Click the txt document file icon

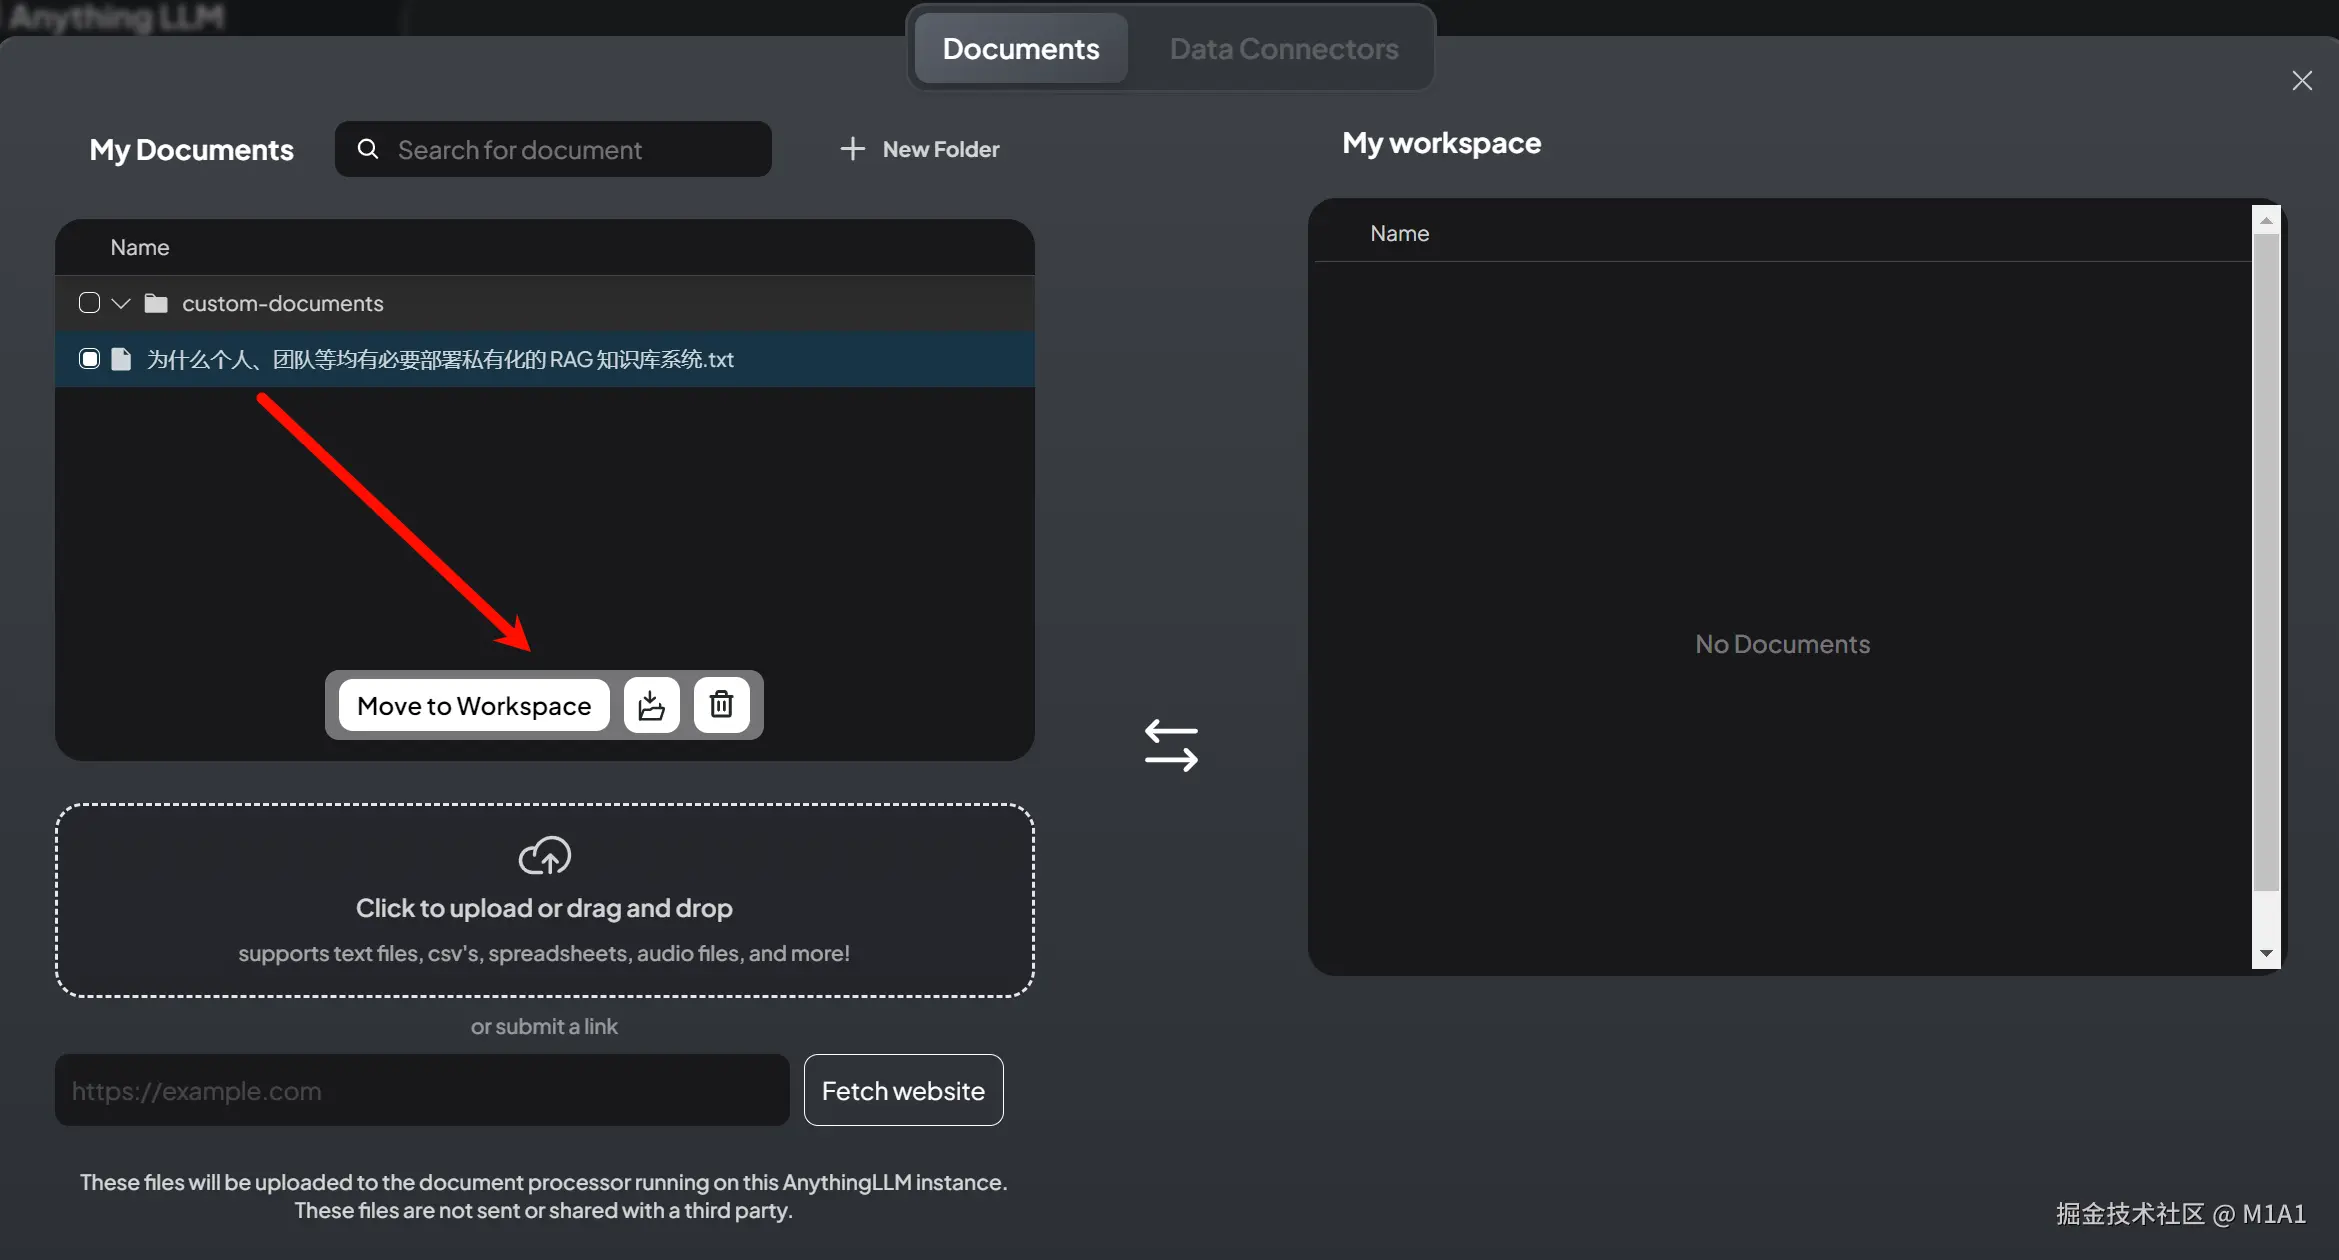pyautogui.click(x=121, y=359)
